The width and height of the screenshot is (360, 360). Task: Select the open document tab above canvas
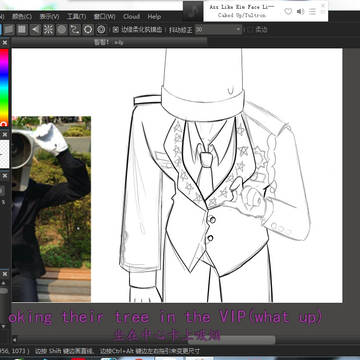(x=109, y=42)
